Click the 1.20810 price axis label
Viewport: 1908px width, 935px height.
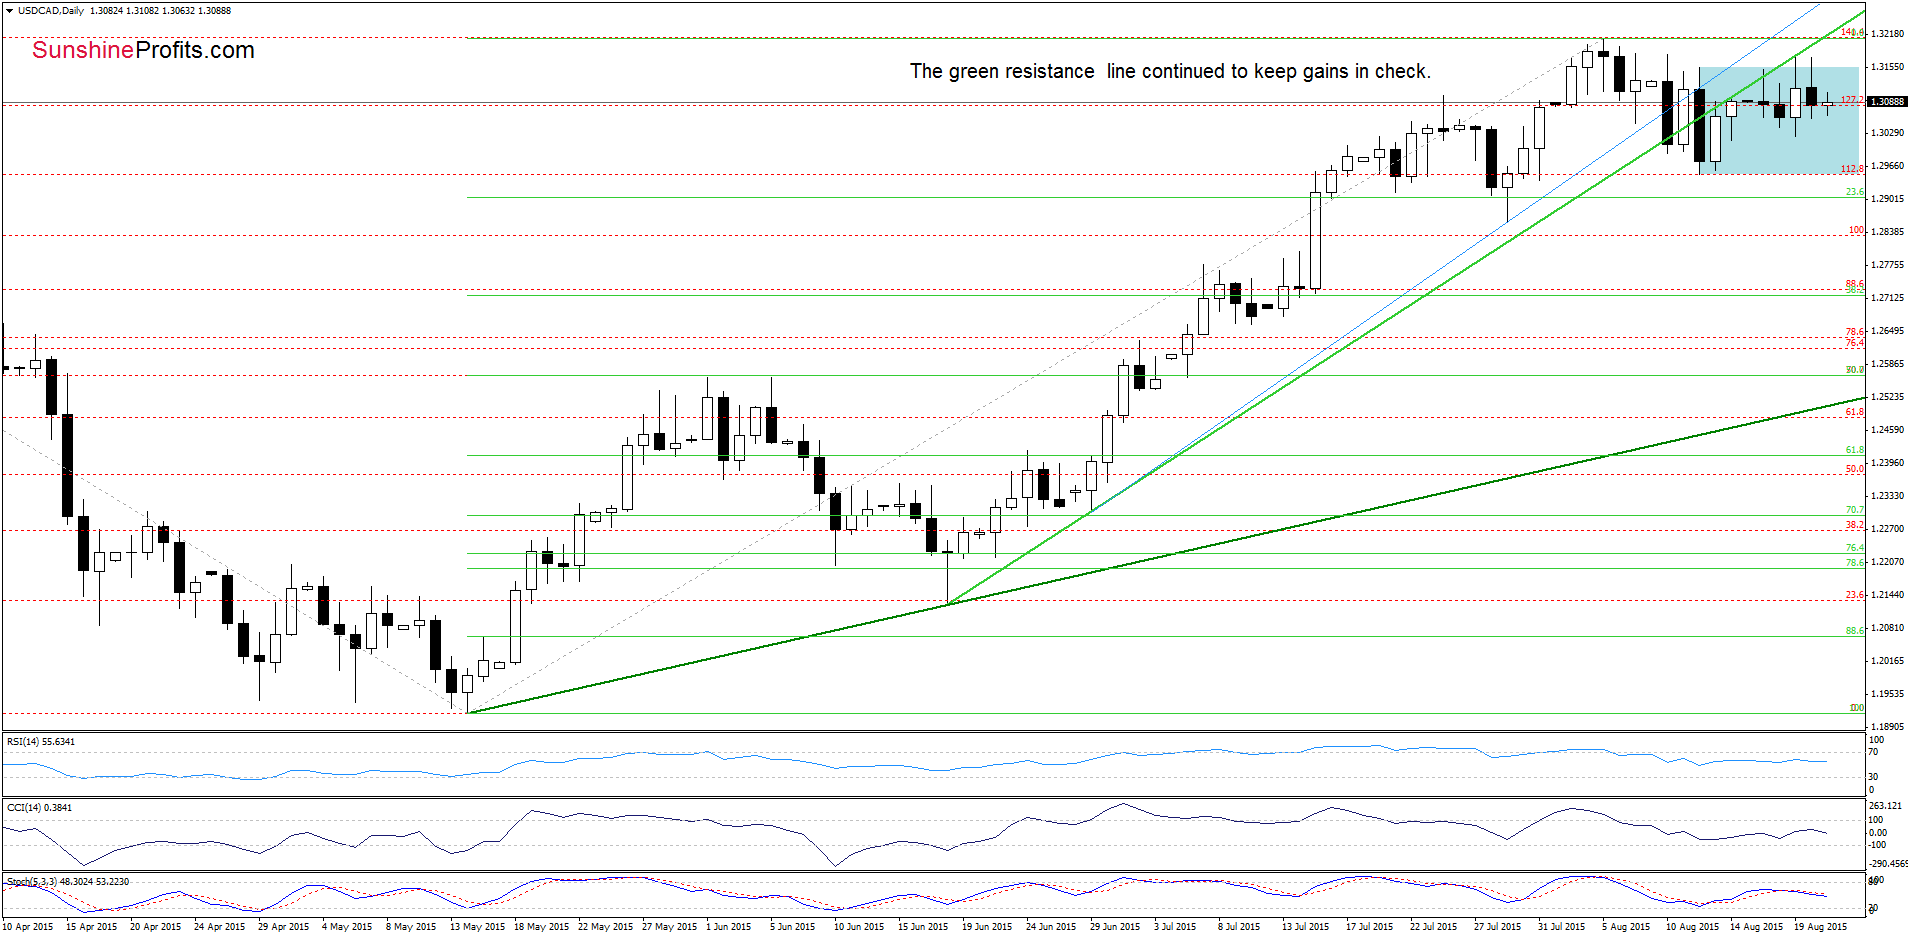coord(1887,628)
